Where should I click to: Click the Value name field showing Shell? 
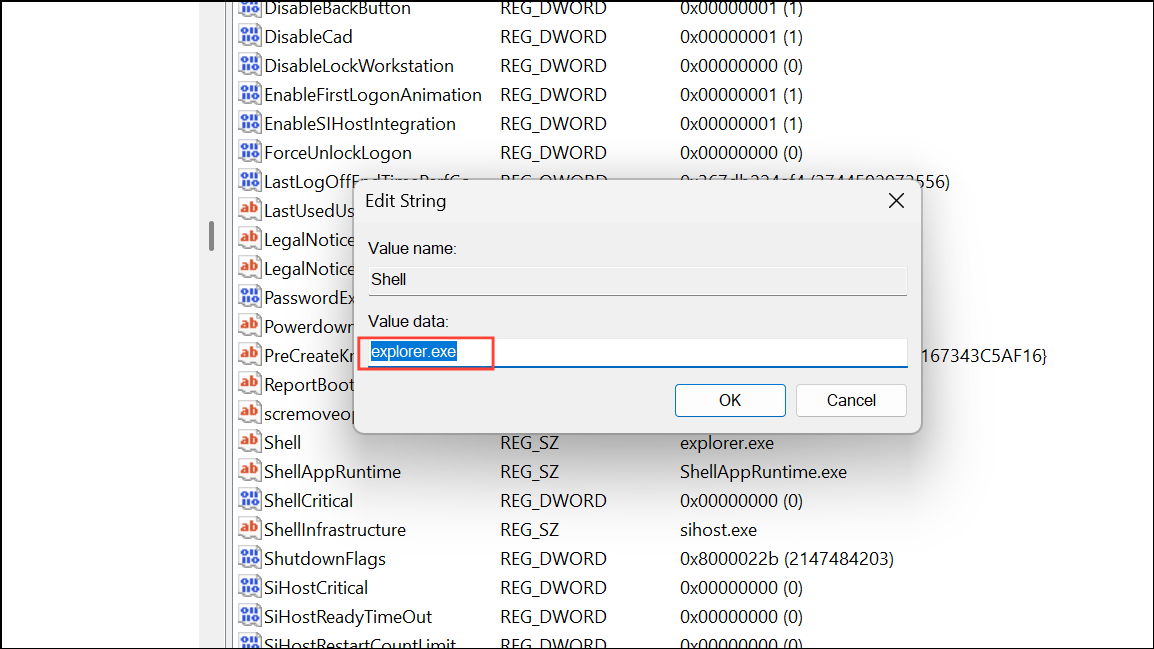tap(637, 280)
